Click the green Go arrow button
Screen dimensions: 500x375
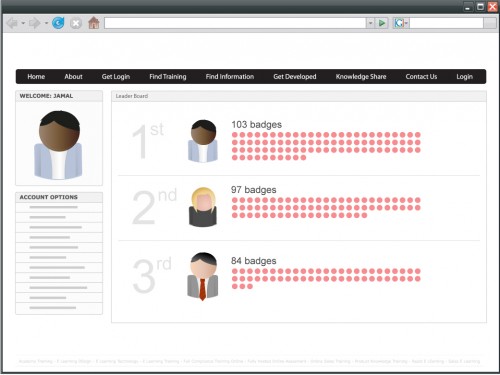[x=382, y=23]
